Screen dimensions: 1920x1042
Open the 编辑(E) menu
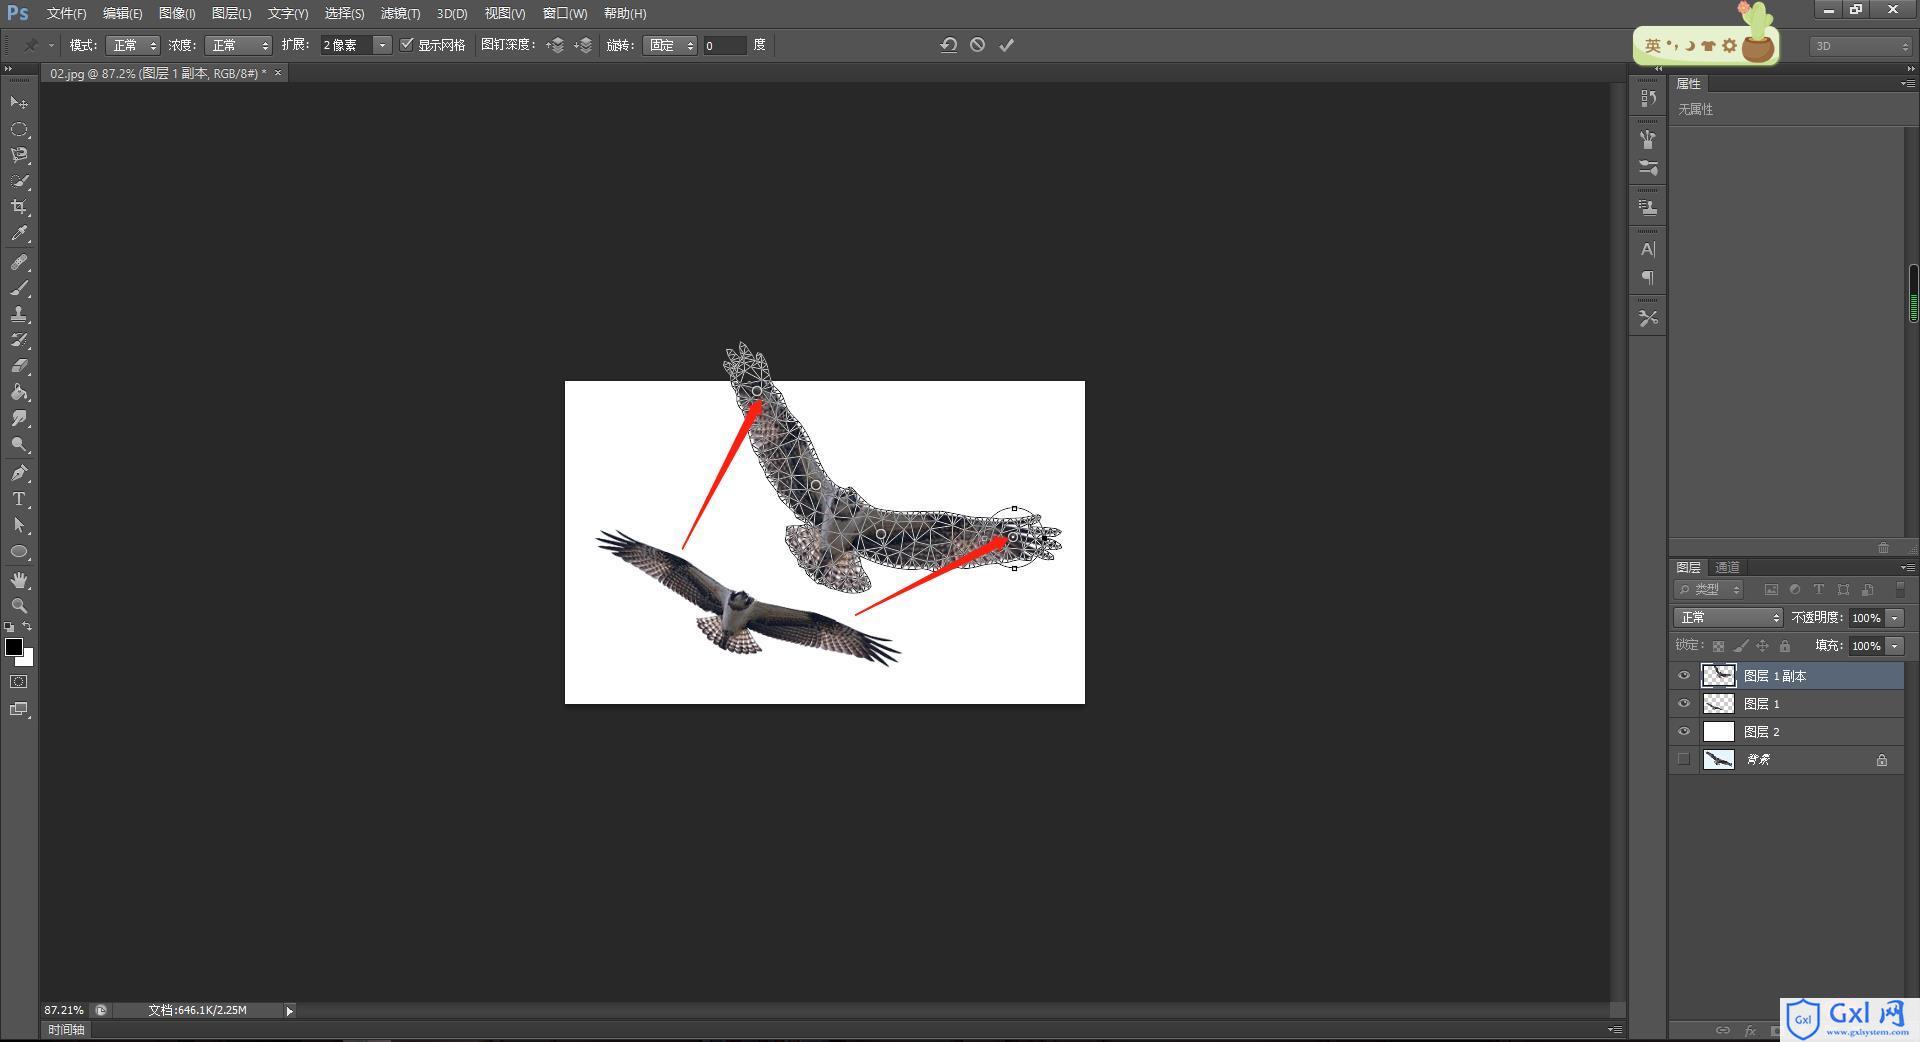click(122, 13)
